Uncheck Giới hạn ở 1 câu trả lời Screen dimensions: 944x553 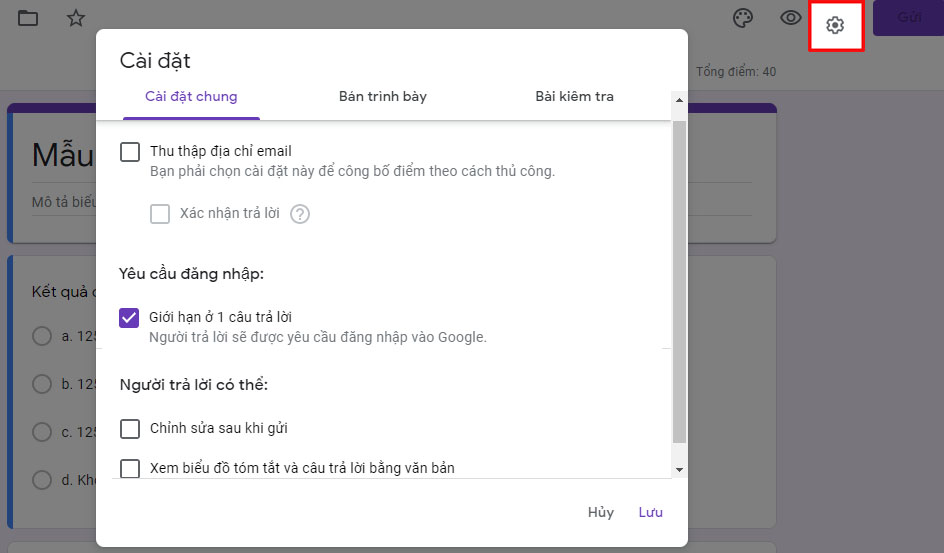[x=130, y=318]
